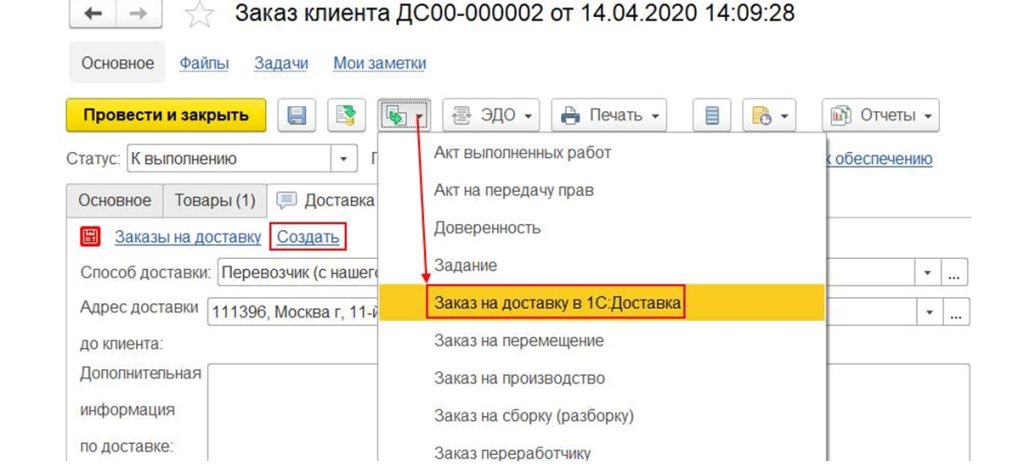The width and height of the screenshot is (1024, 472).
Task: Click the red icon beside Заказы на доставку
Action: 91,237
